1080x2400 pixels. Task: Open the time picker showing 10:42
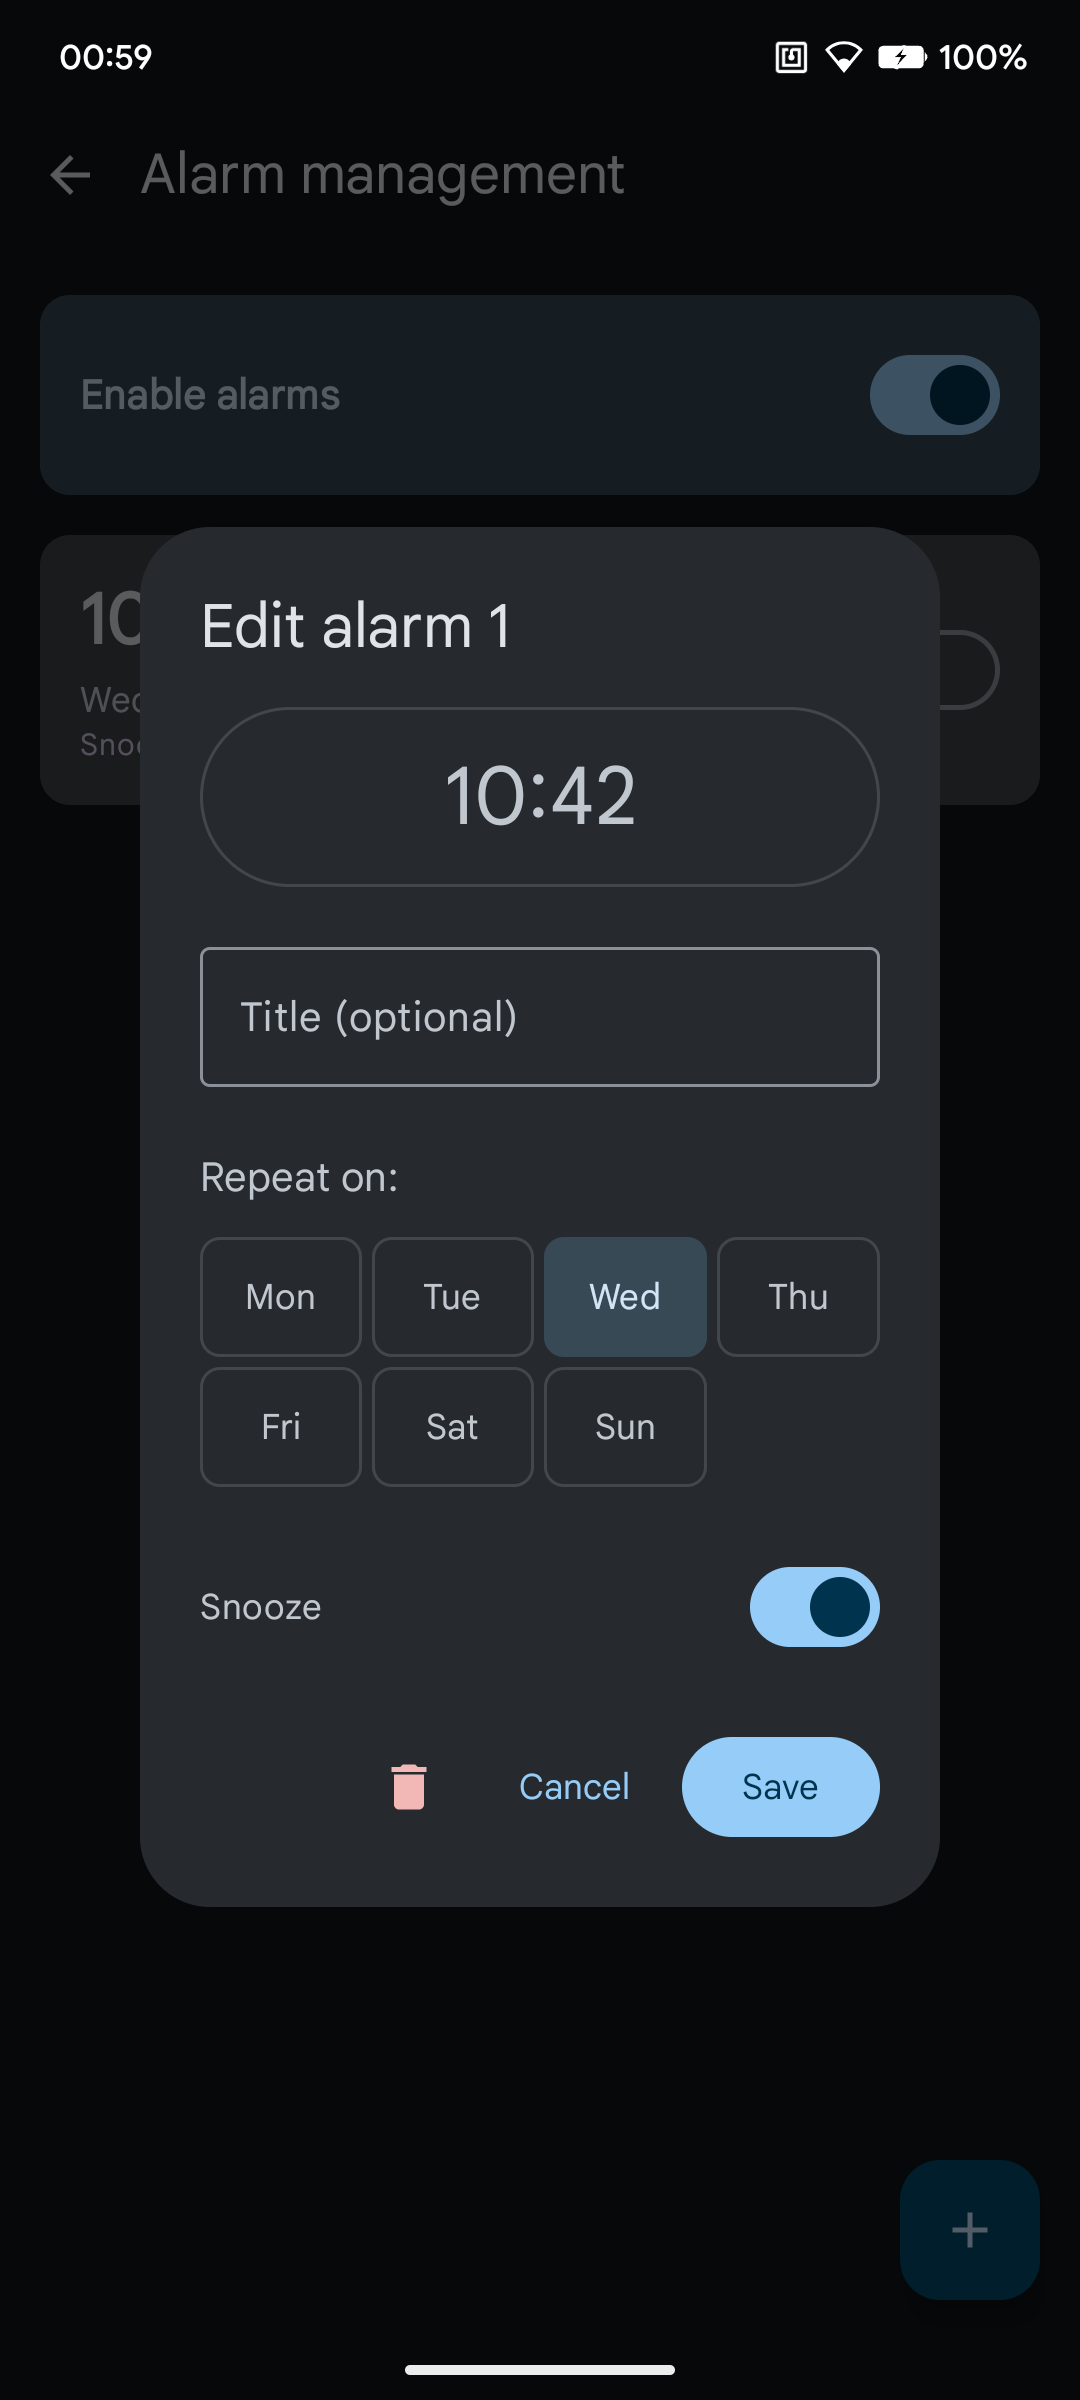point(539,797)
